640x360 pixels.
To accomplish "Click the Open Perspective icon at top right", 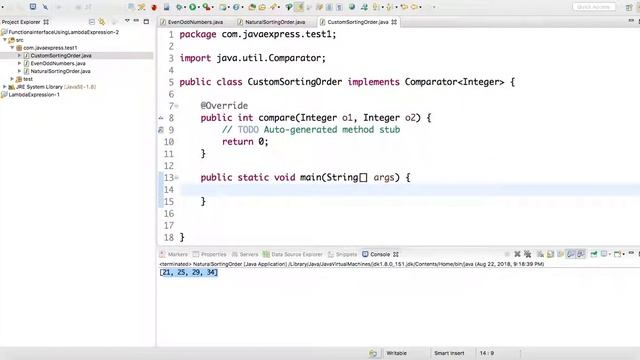I will 629,7.
